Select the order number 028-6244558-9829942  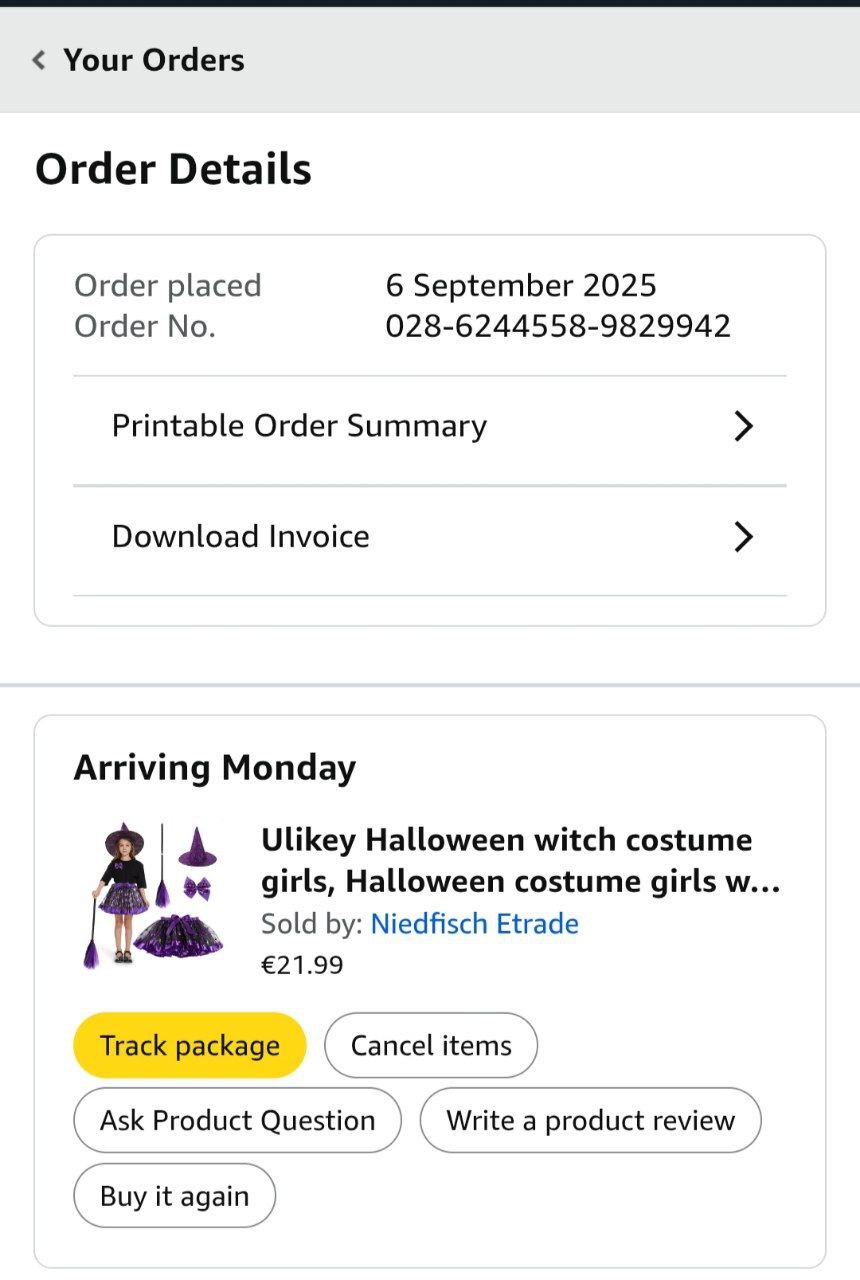(x=558, y=326)
